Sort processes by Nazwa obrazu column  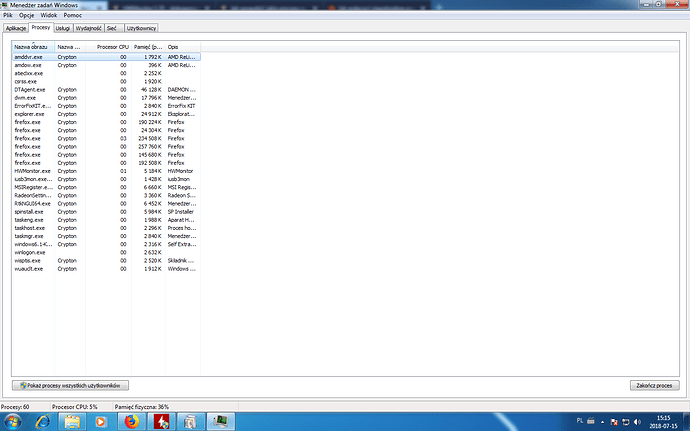(x=32, y=47)
